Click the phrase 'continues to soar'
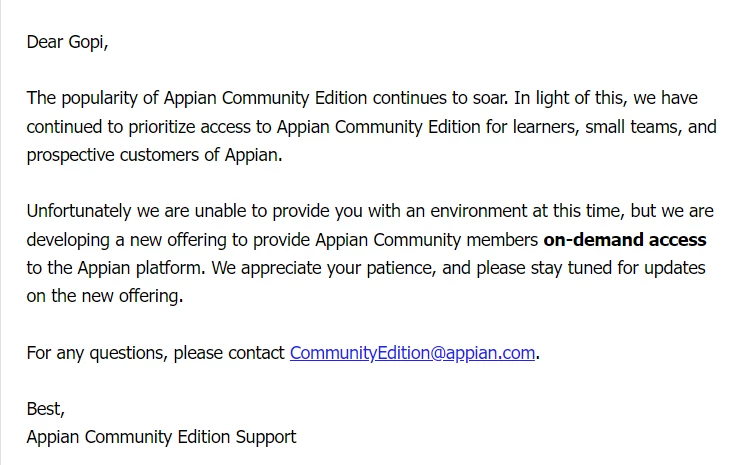737x465 pixels. (x=440, y=98)
